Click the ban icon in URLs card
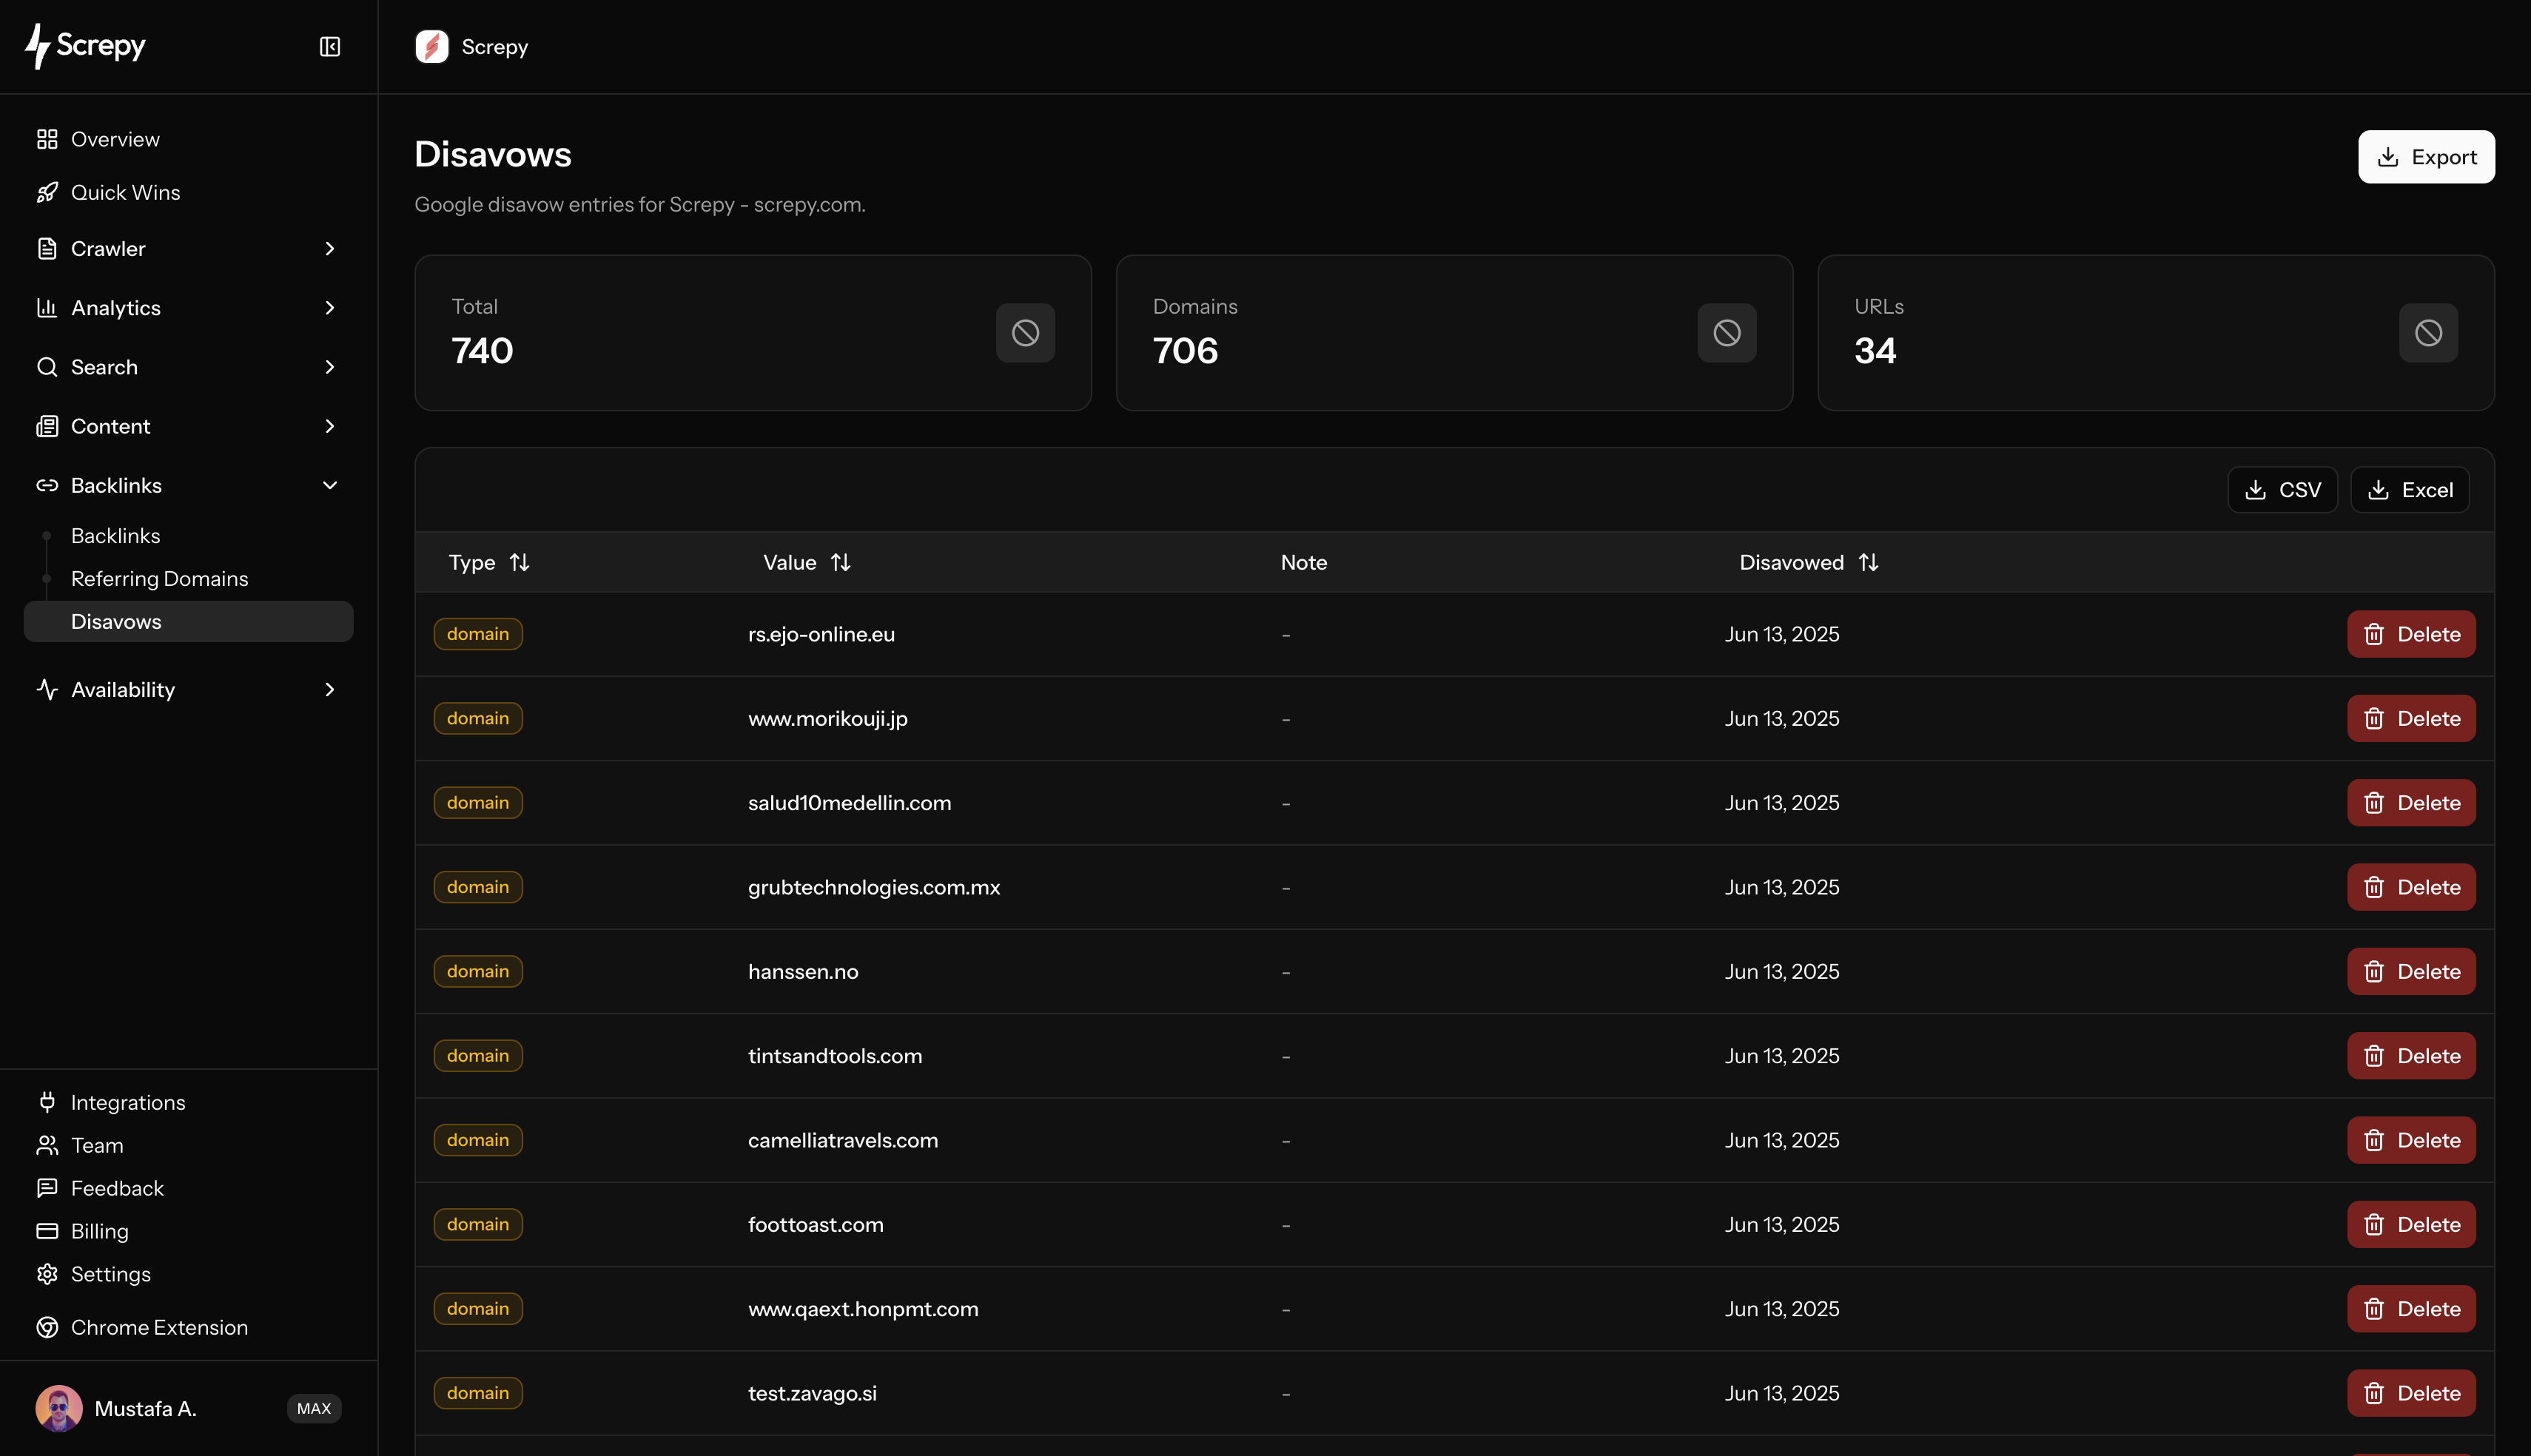2531x1456 pixels. (2428, 333)
